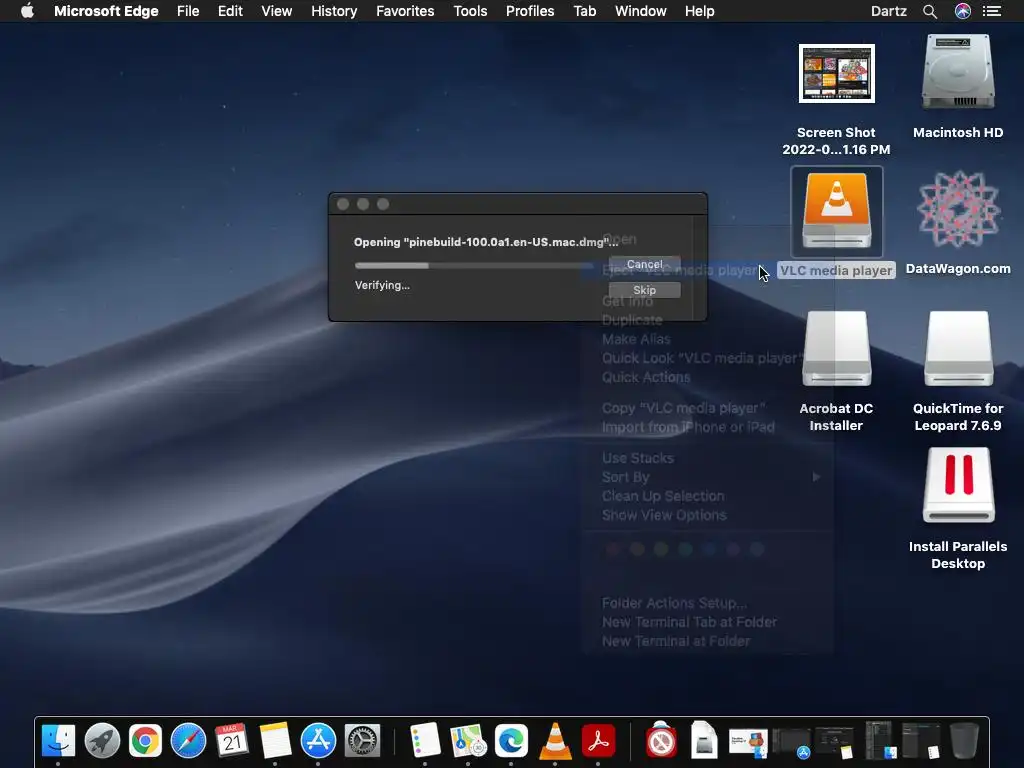Skip the dmg verification
The height and width of the screenshot is (768, 1024).
click(x=645, y=290)
